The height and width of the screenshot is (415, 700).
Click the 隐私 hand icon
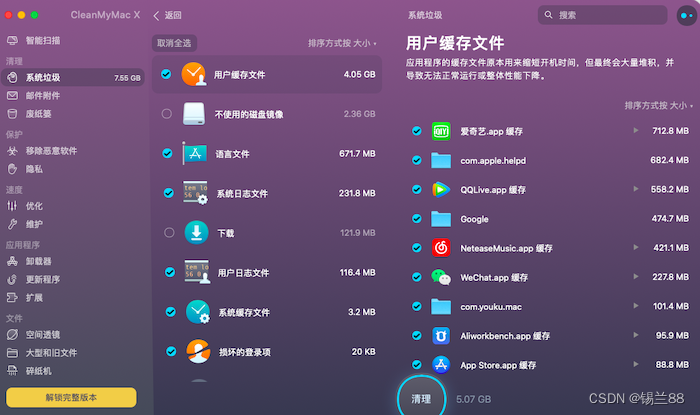(12, 169)
